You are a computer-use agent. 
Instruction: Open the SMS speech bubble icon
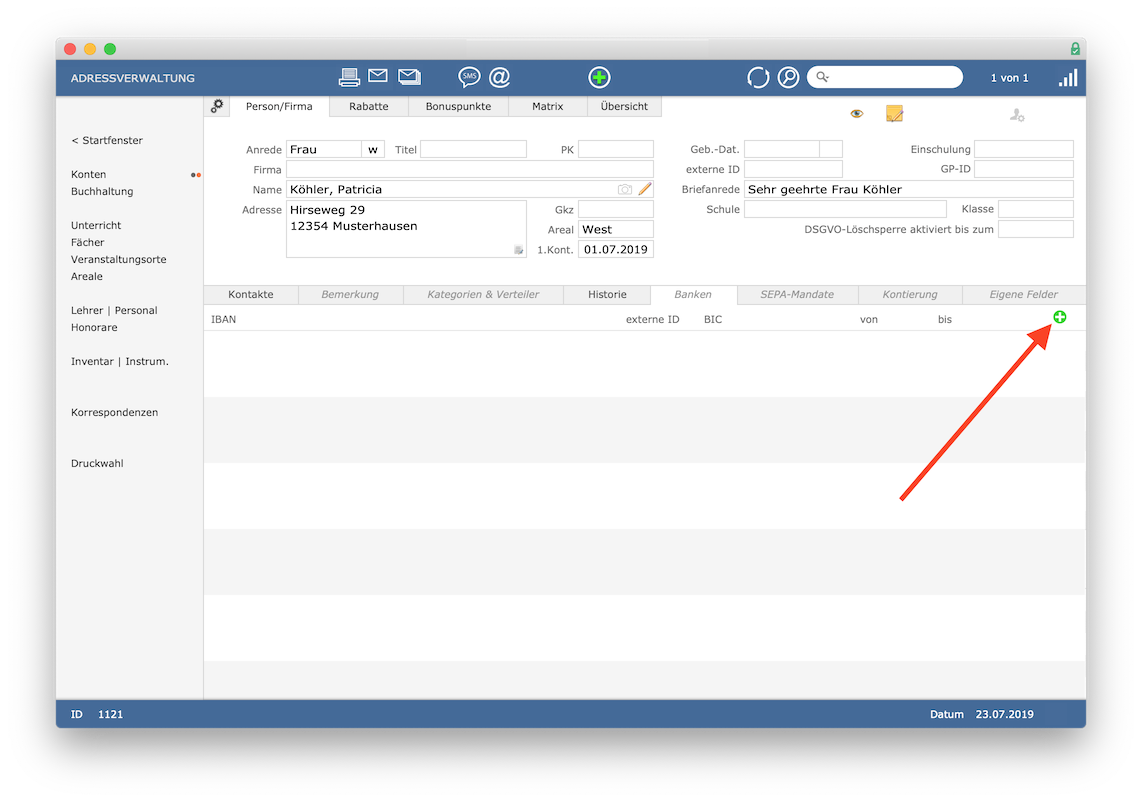point(469,76)
